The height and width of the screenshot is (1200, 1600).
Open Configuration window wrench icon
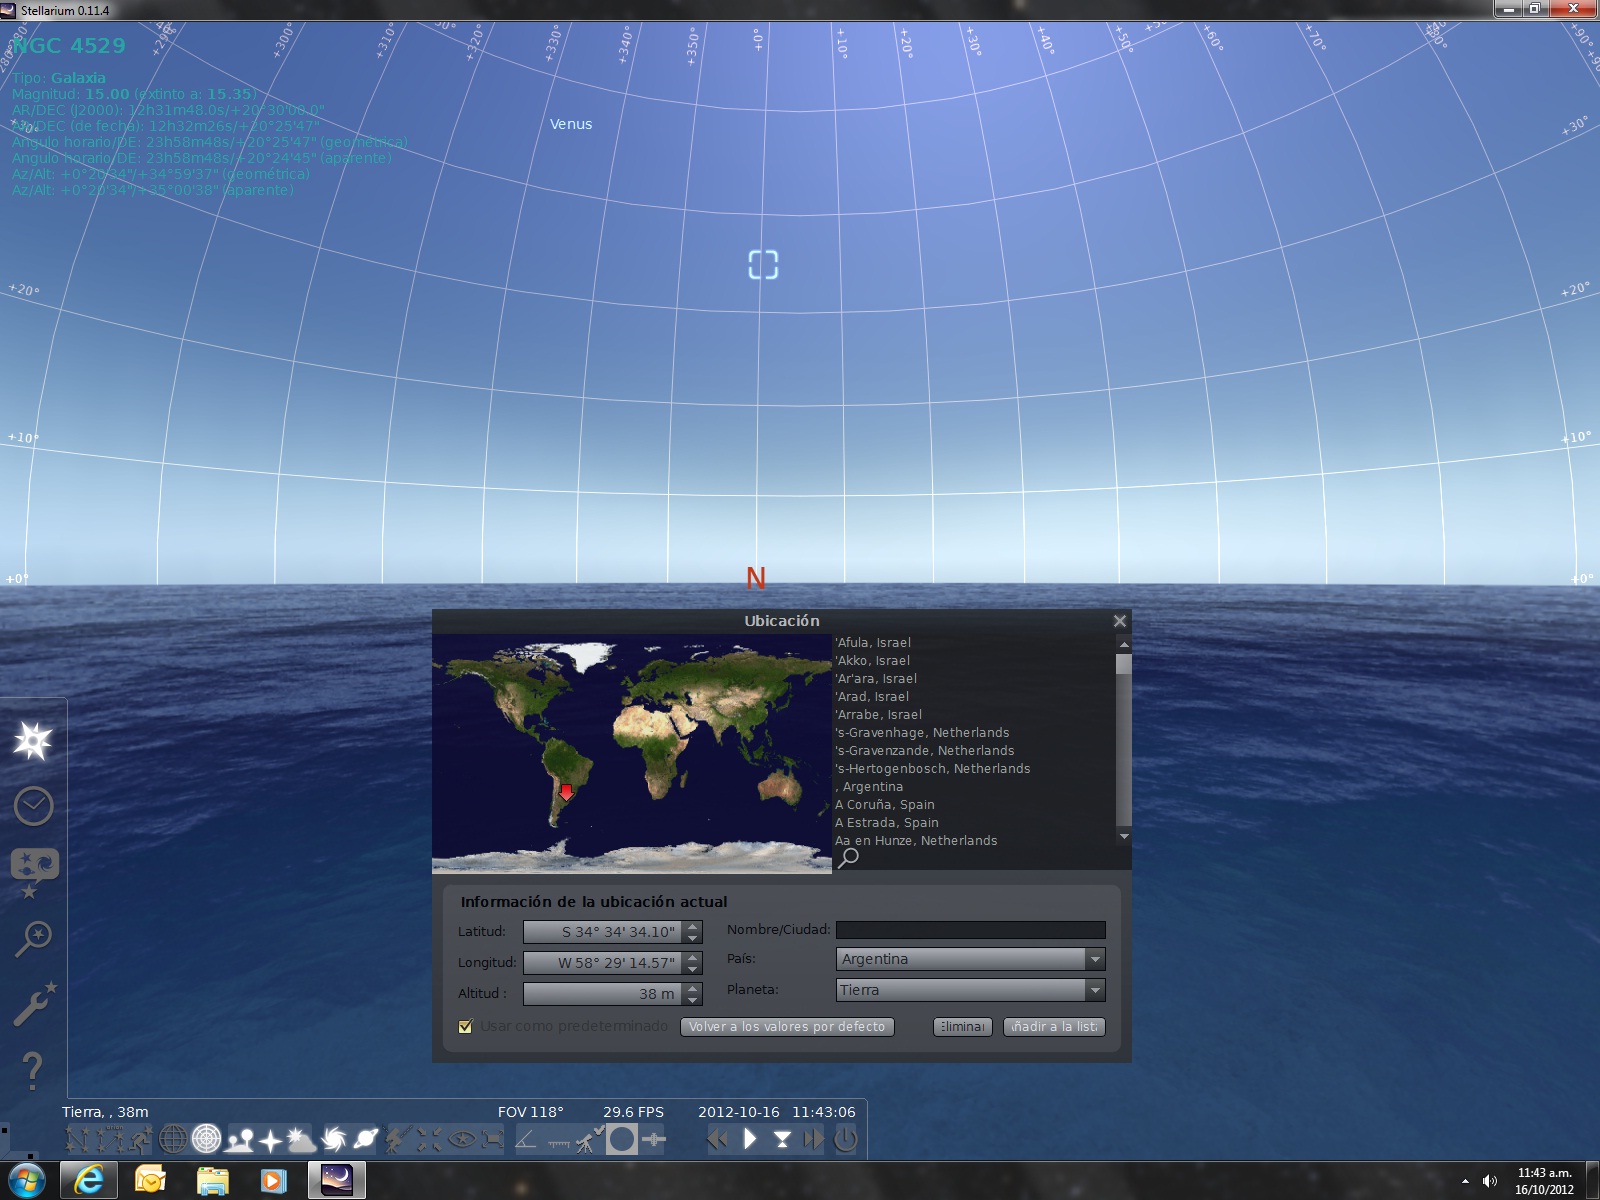coord(34,1004)
